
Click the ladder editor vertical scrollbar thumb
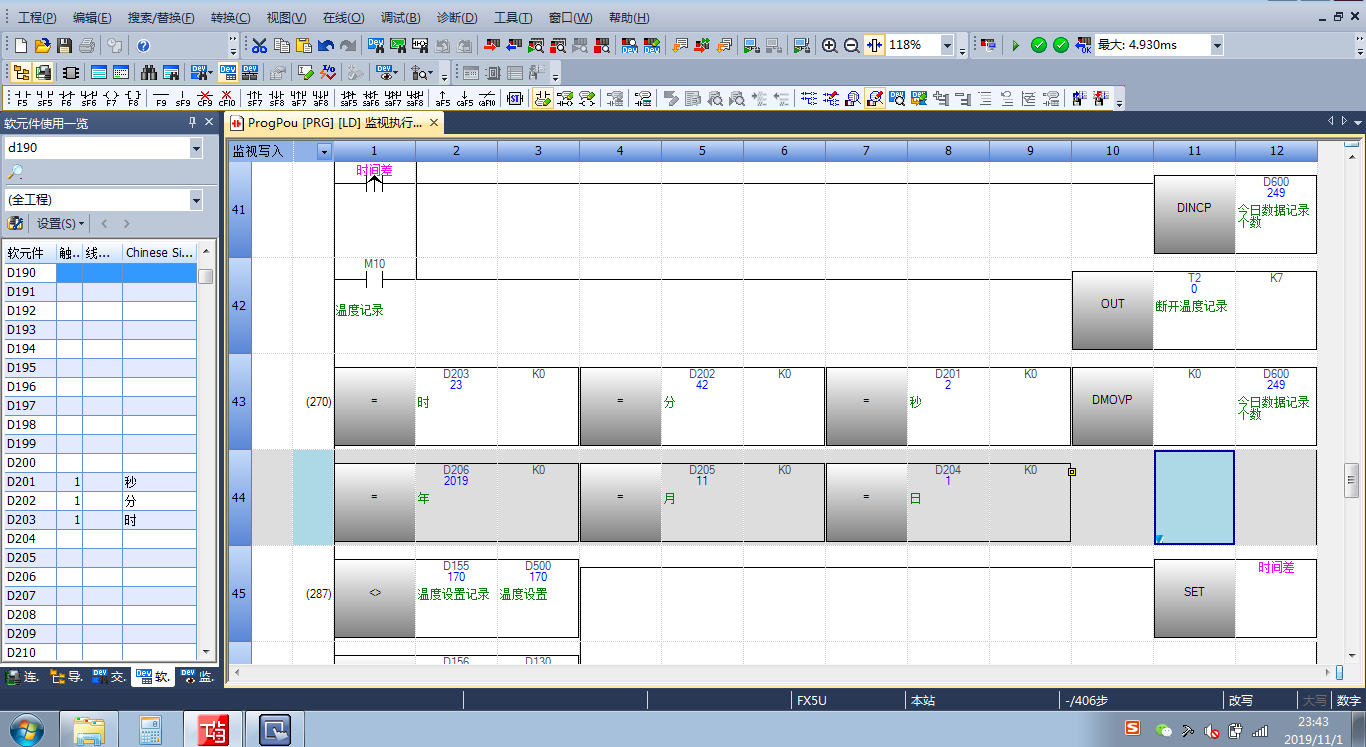[x=1351, y=480]
